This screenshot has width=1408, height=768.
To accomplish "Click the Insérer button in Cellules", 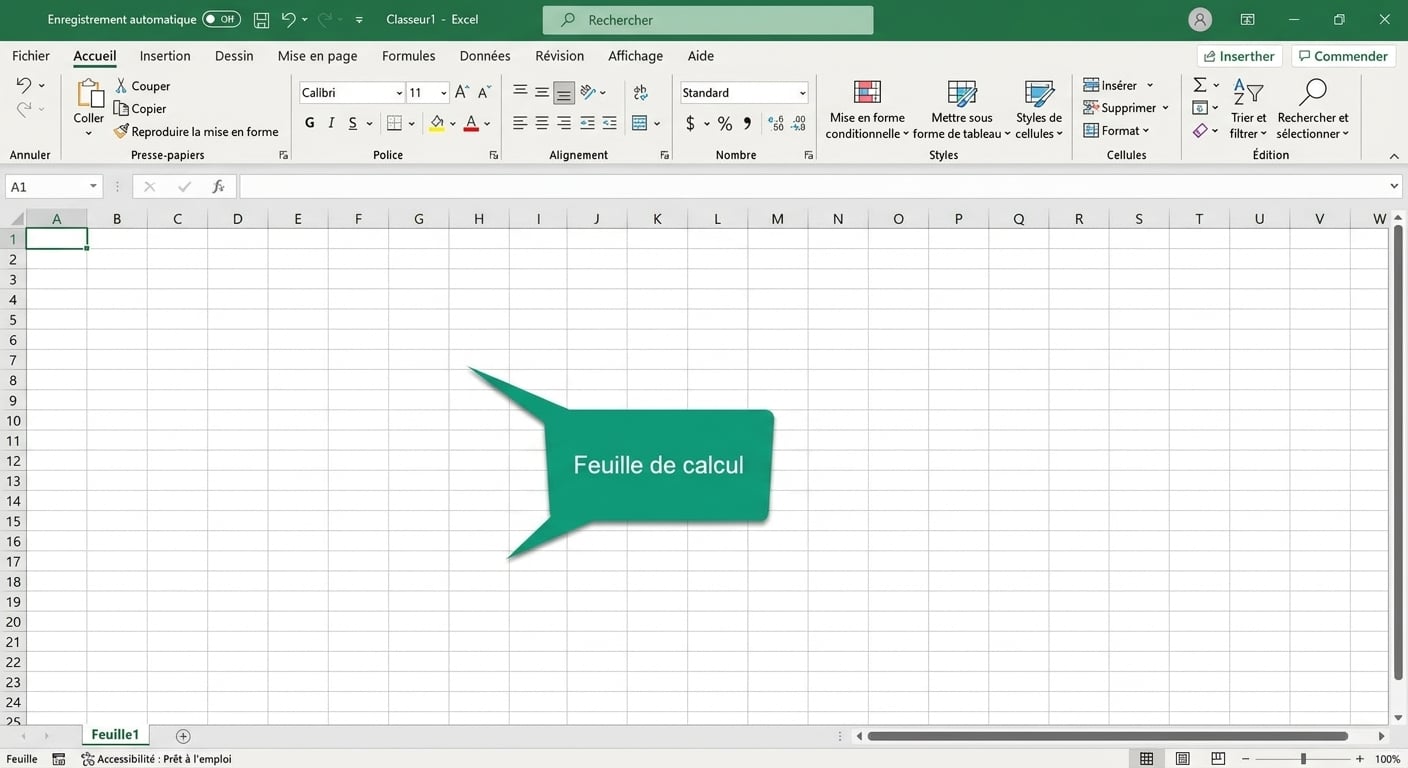I will point(1119,85).
